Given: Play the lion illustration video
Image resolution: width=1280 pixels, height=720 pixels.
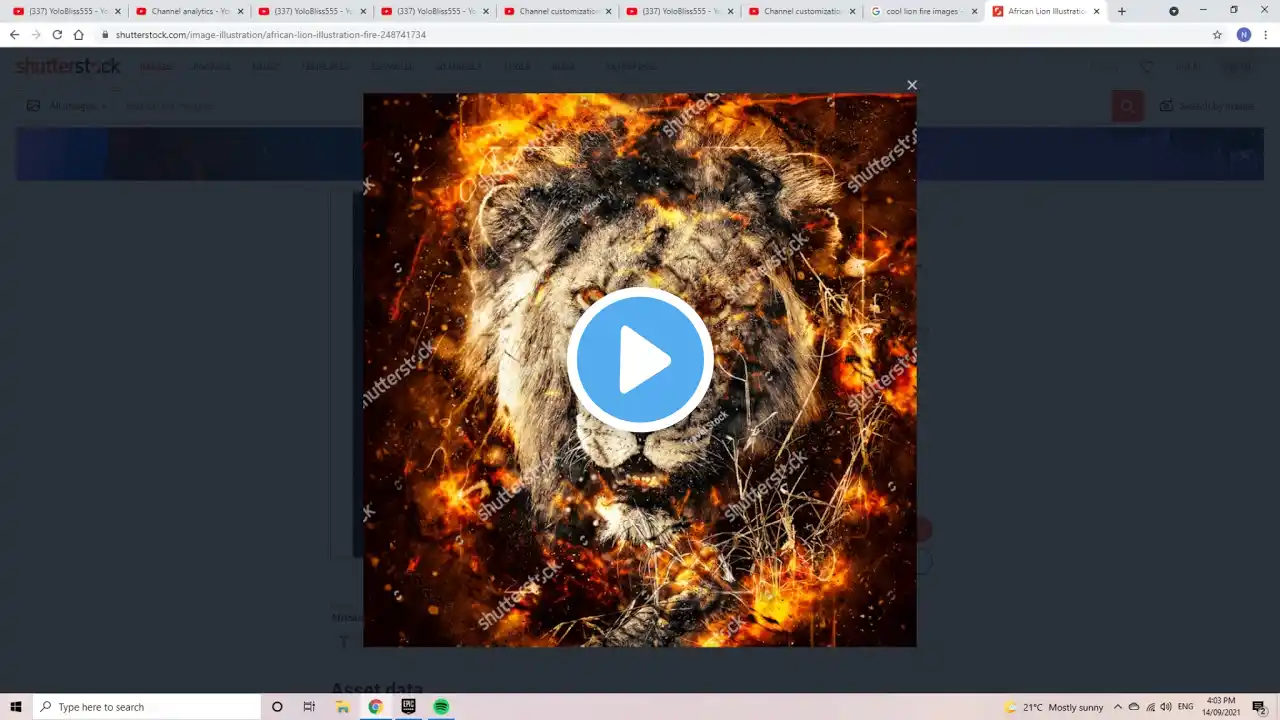Looking at the screenshot, I should 640,360.
